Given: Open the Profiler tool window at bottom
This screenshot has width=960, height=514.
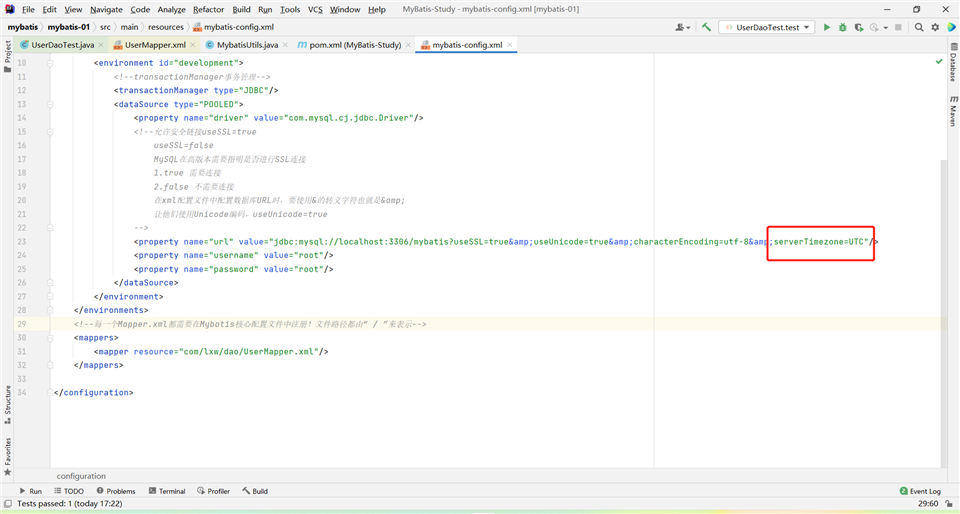Looking at the screenshot, I should tap(213, 491).
